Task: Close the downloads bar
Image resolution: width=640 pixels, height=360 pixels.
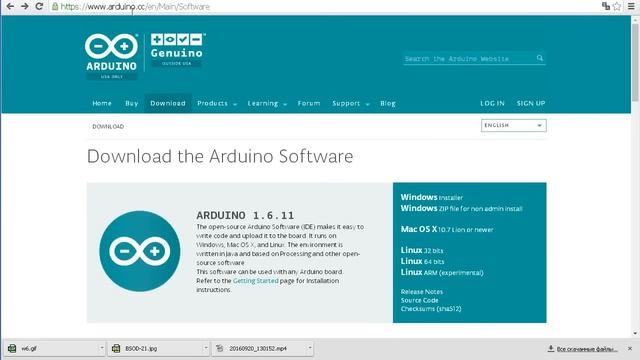Action: (630, 349)
